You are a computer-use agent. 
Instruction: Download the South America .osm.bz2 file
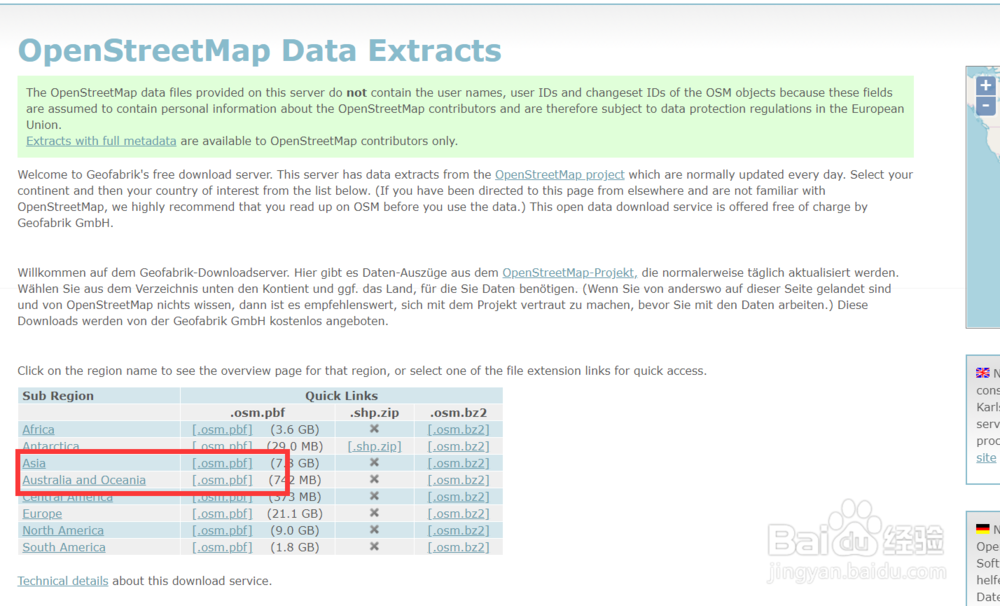459,547
